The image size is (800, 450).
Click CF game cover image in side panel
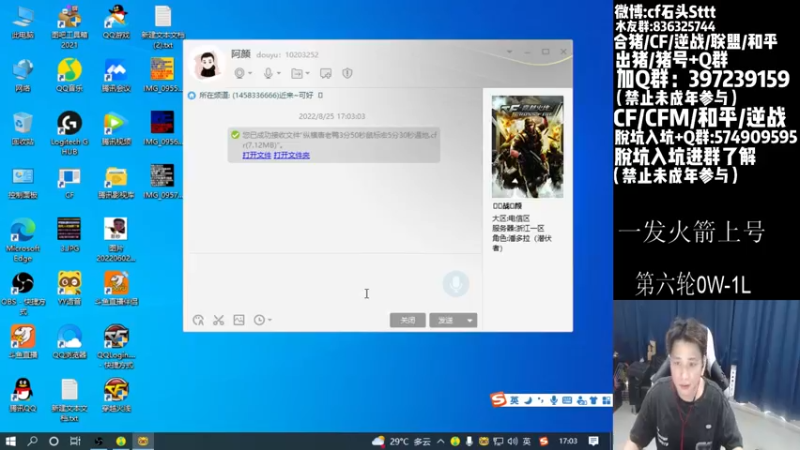pos(527,147)
